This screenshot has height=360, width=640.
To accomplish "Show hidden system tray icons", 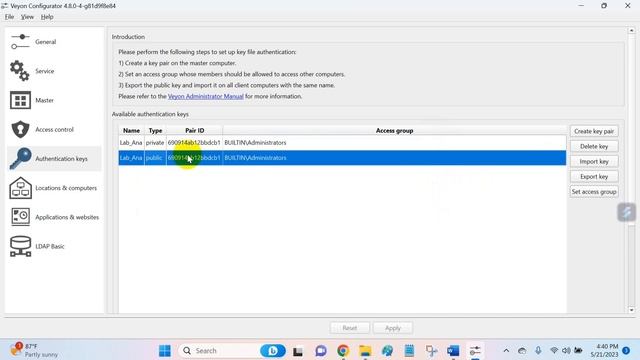I will [506, 351].
